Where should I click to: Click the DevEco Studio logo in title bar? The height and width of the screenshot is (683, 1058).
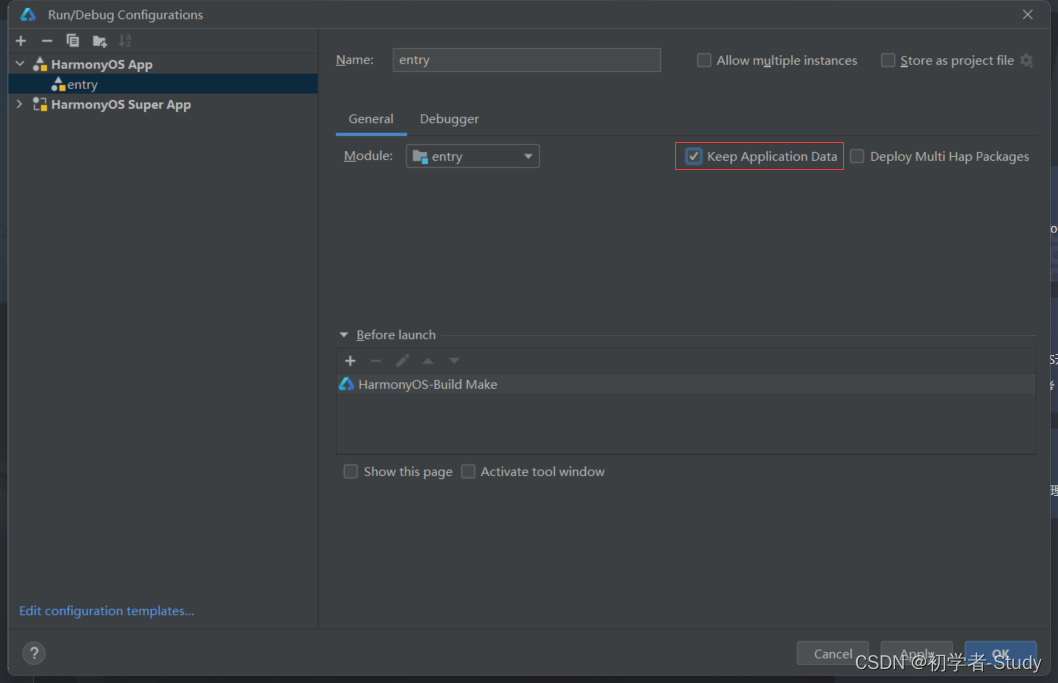(x=28, y=14)
